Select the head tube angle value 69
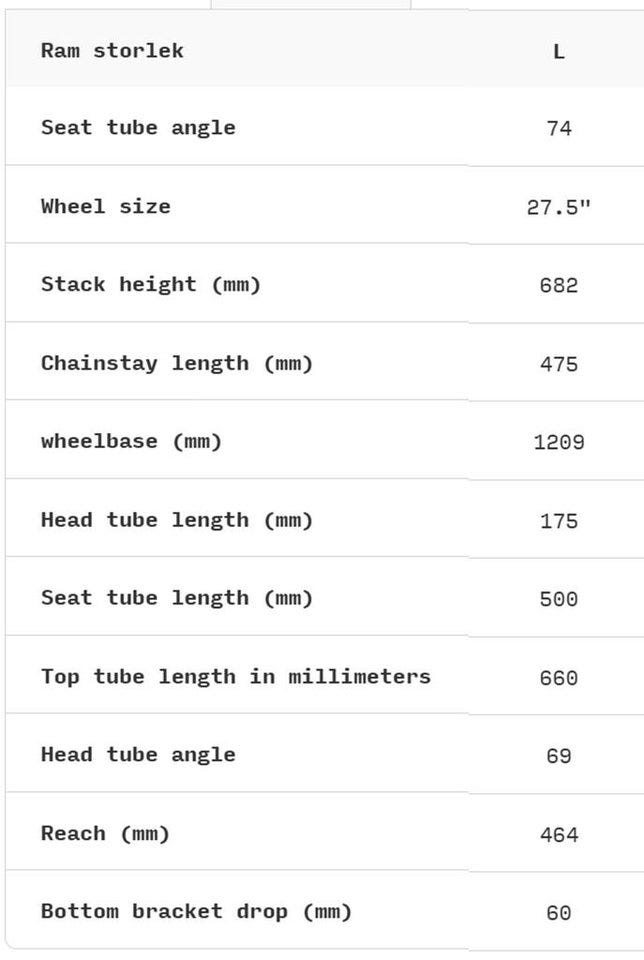This screenshot has height=960, width=644. tap(558, 756)
